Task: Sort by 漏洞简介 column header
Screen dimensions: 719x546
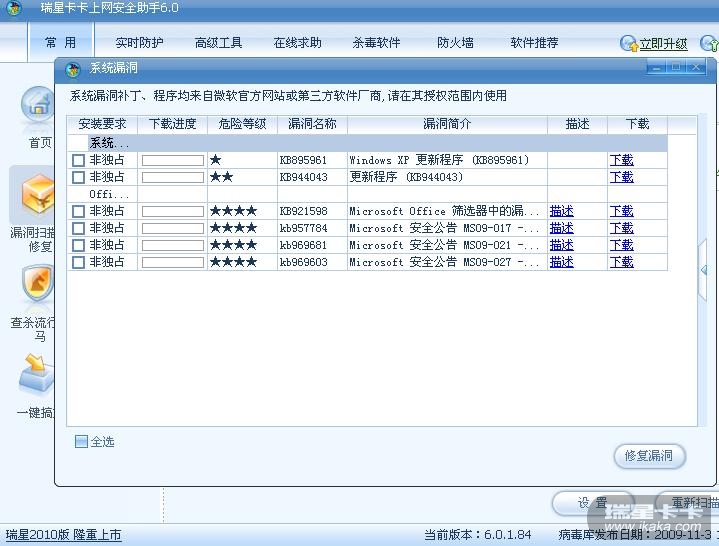Action: [447, 124]
